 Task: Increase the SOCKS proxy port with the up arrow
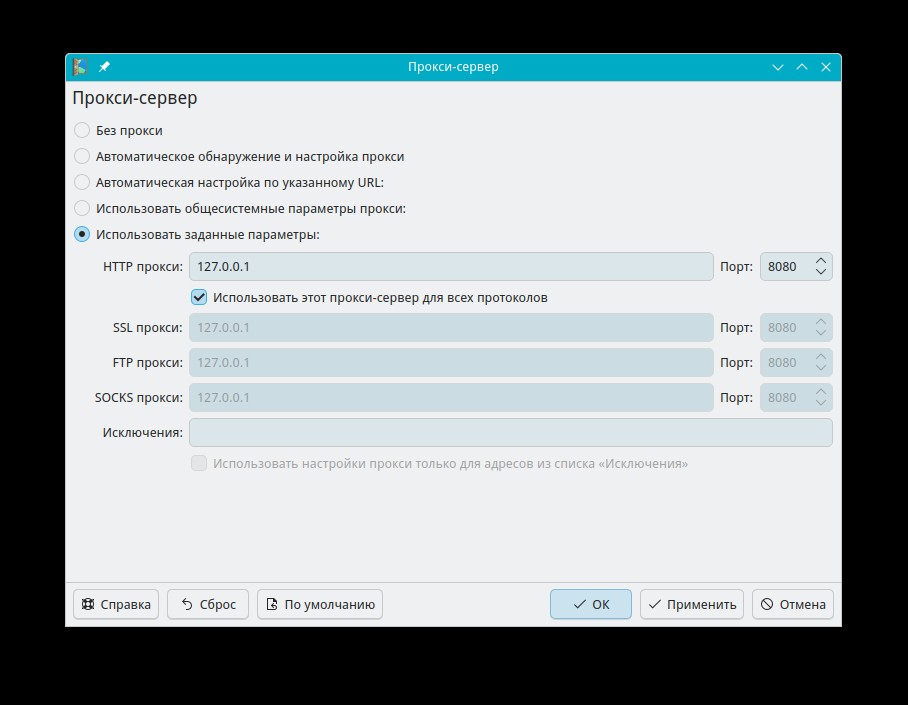(821, 392)
